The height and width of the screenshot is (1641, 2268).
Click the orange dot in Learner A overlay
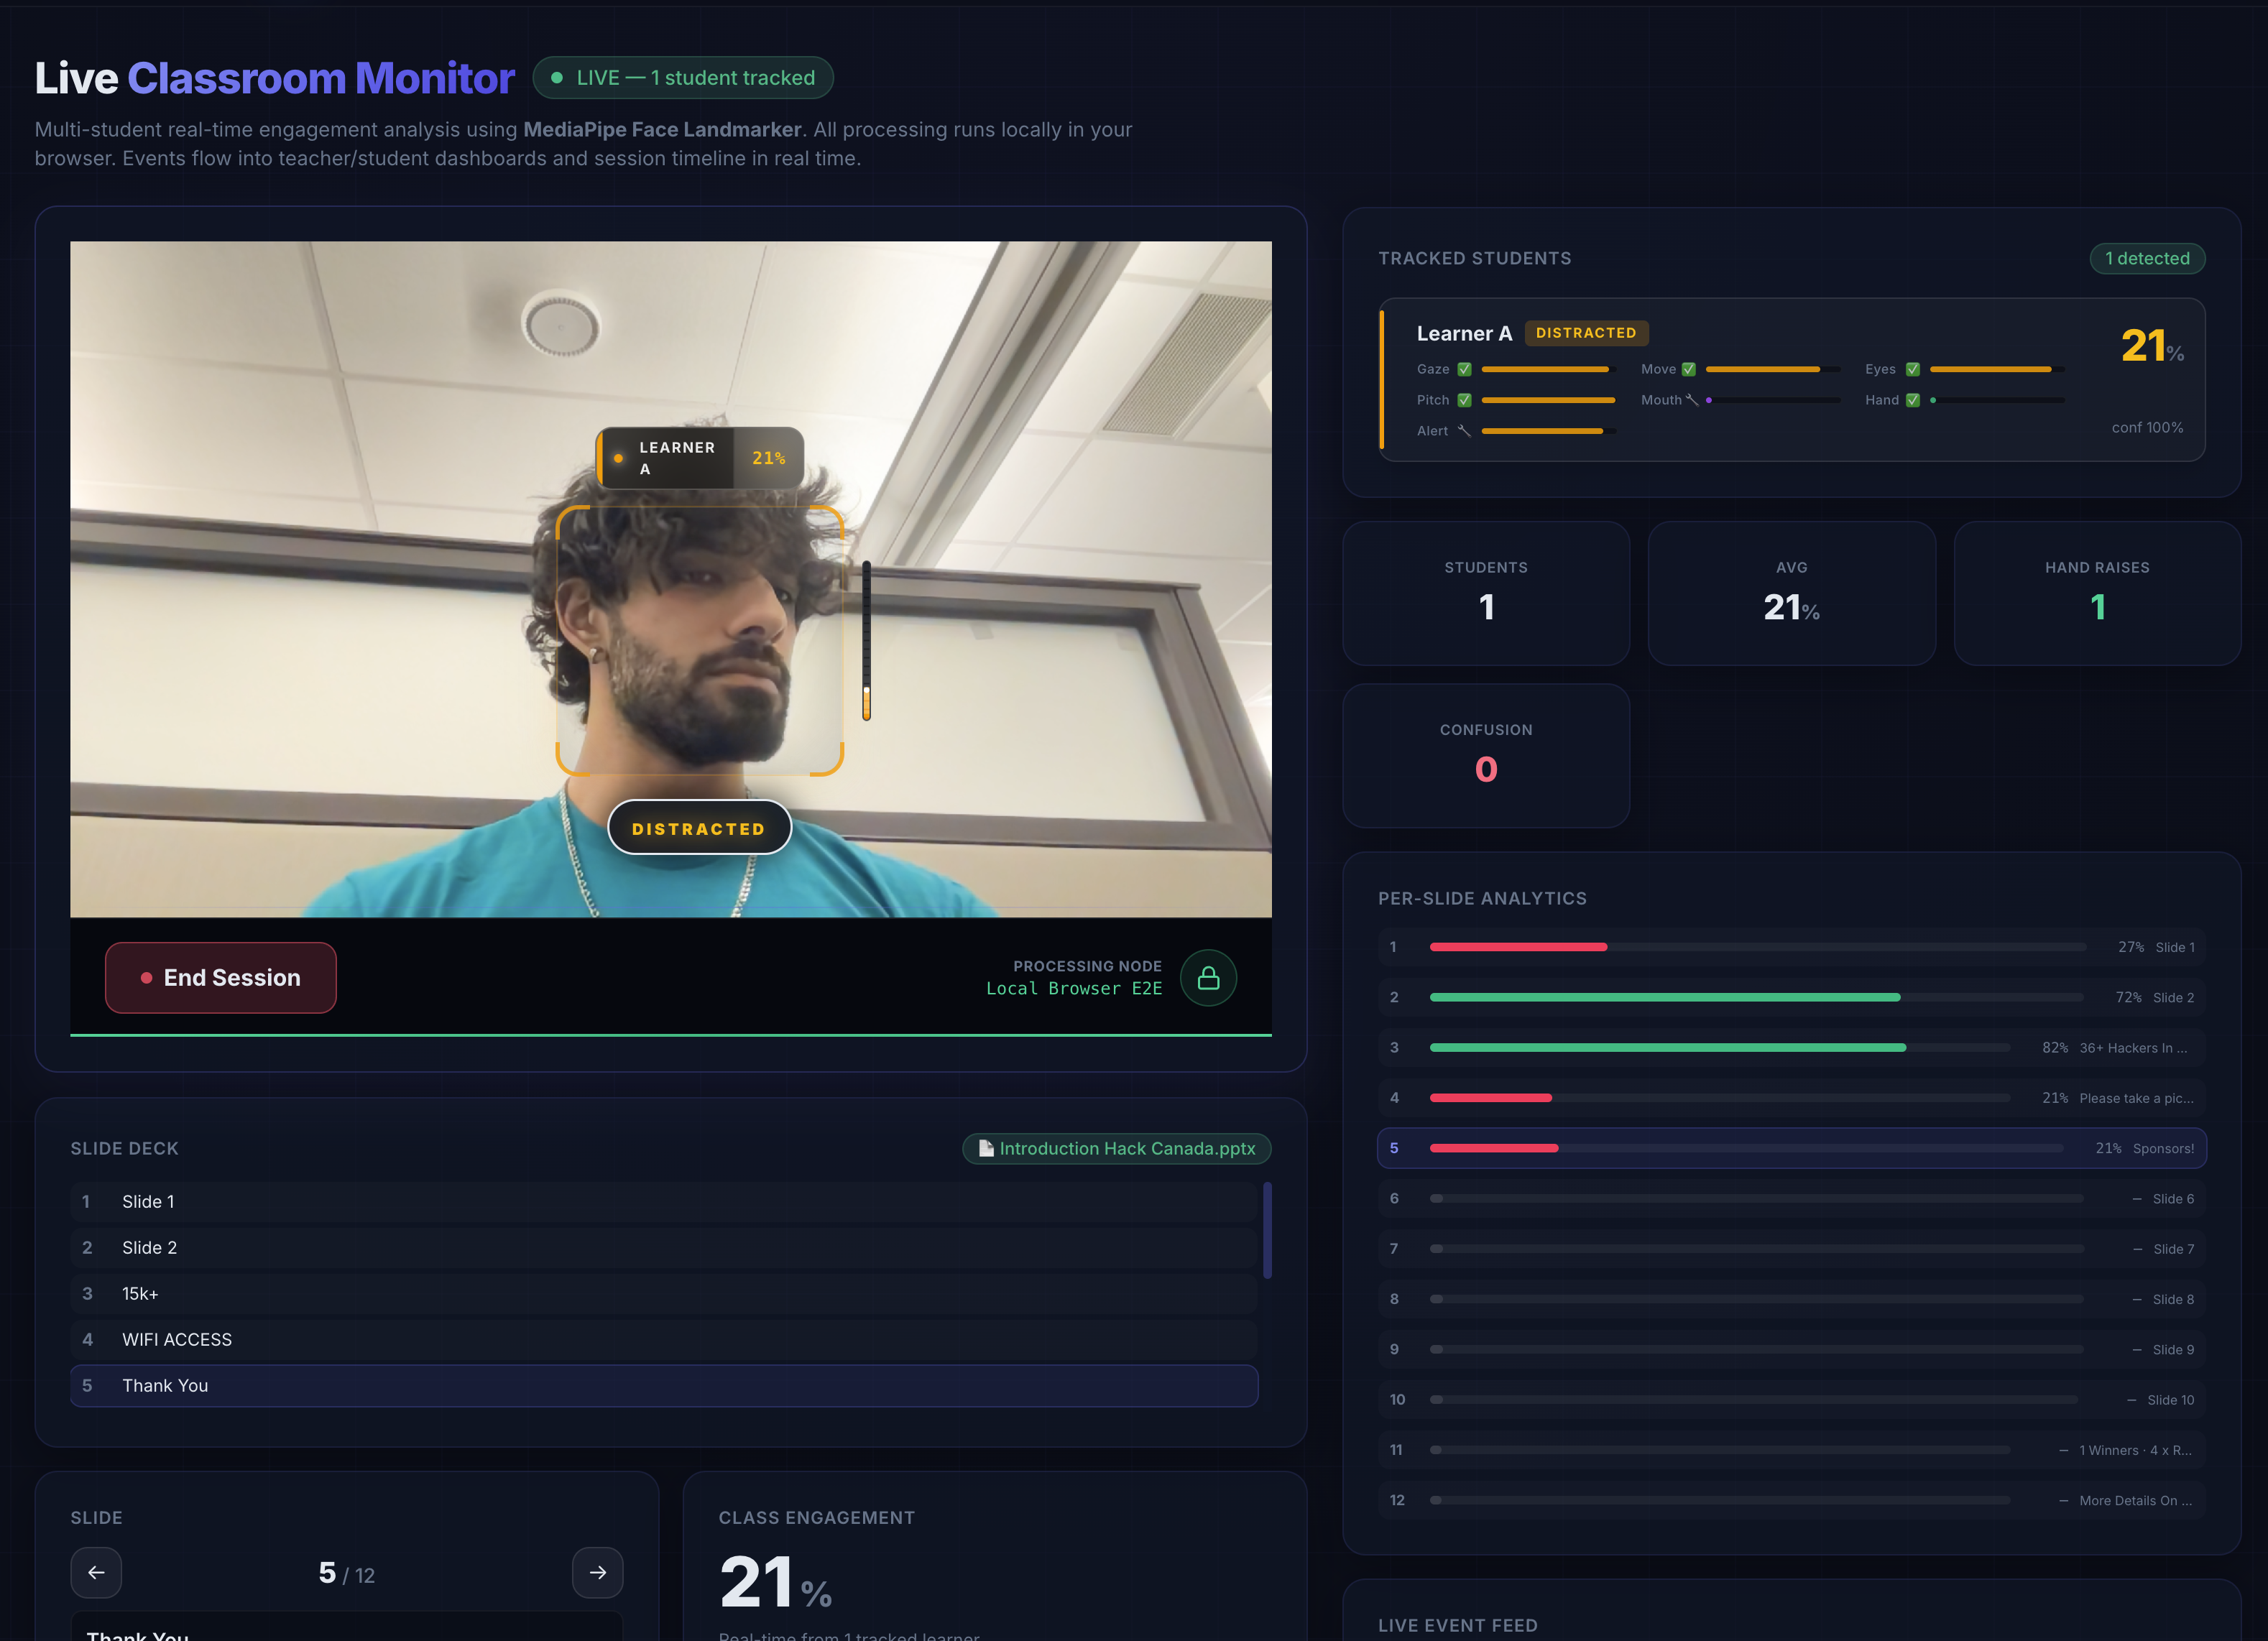coord(618,458)
